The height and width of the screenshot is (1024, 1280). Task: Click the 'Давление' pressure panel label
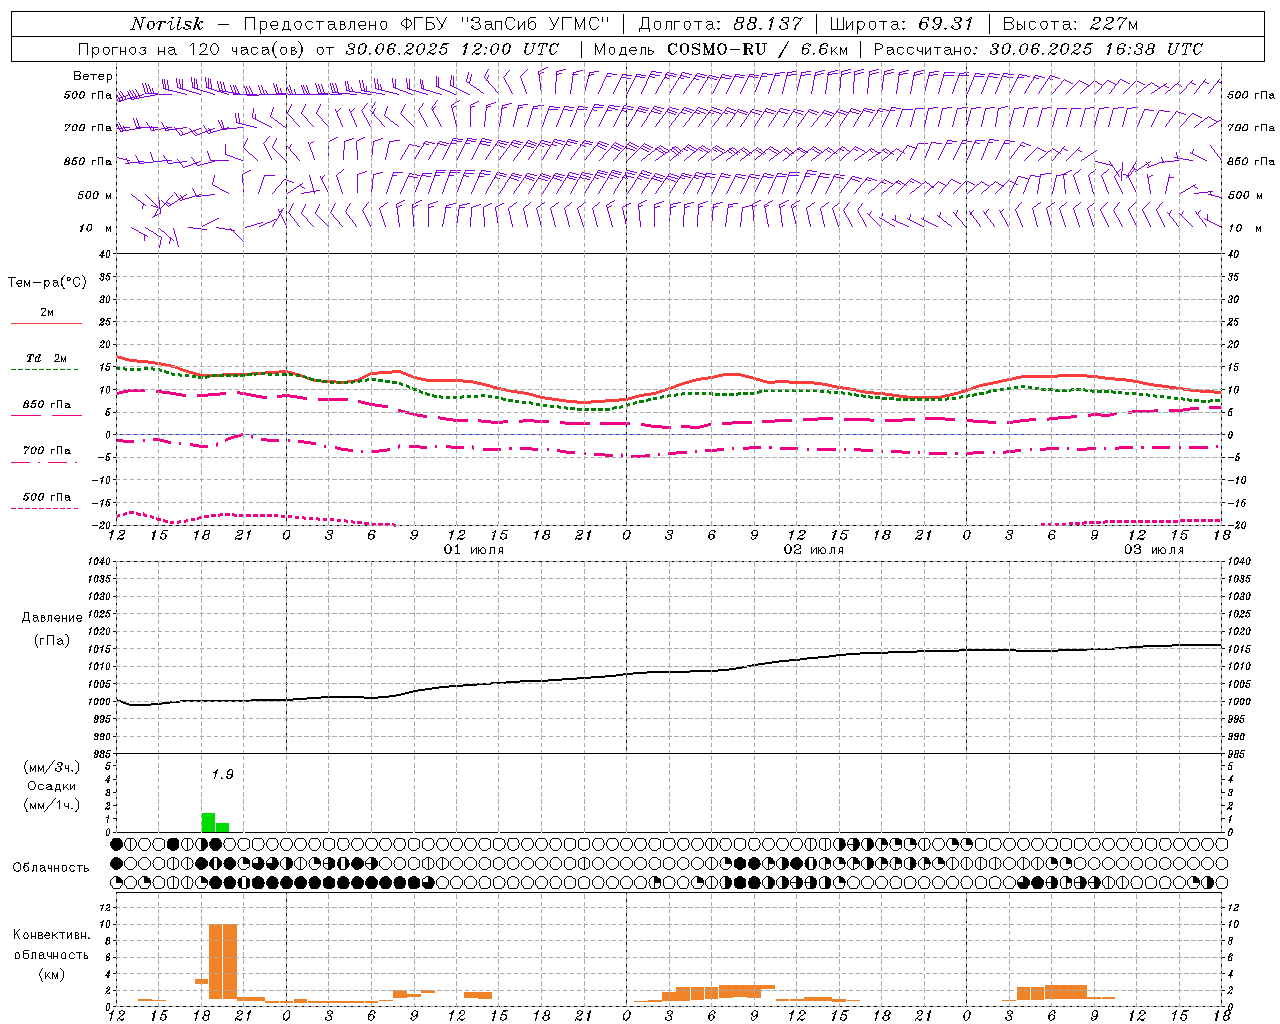pyautogui.click(x=52, y=618)
